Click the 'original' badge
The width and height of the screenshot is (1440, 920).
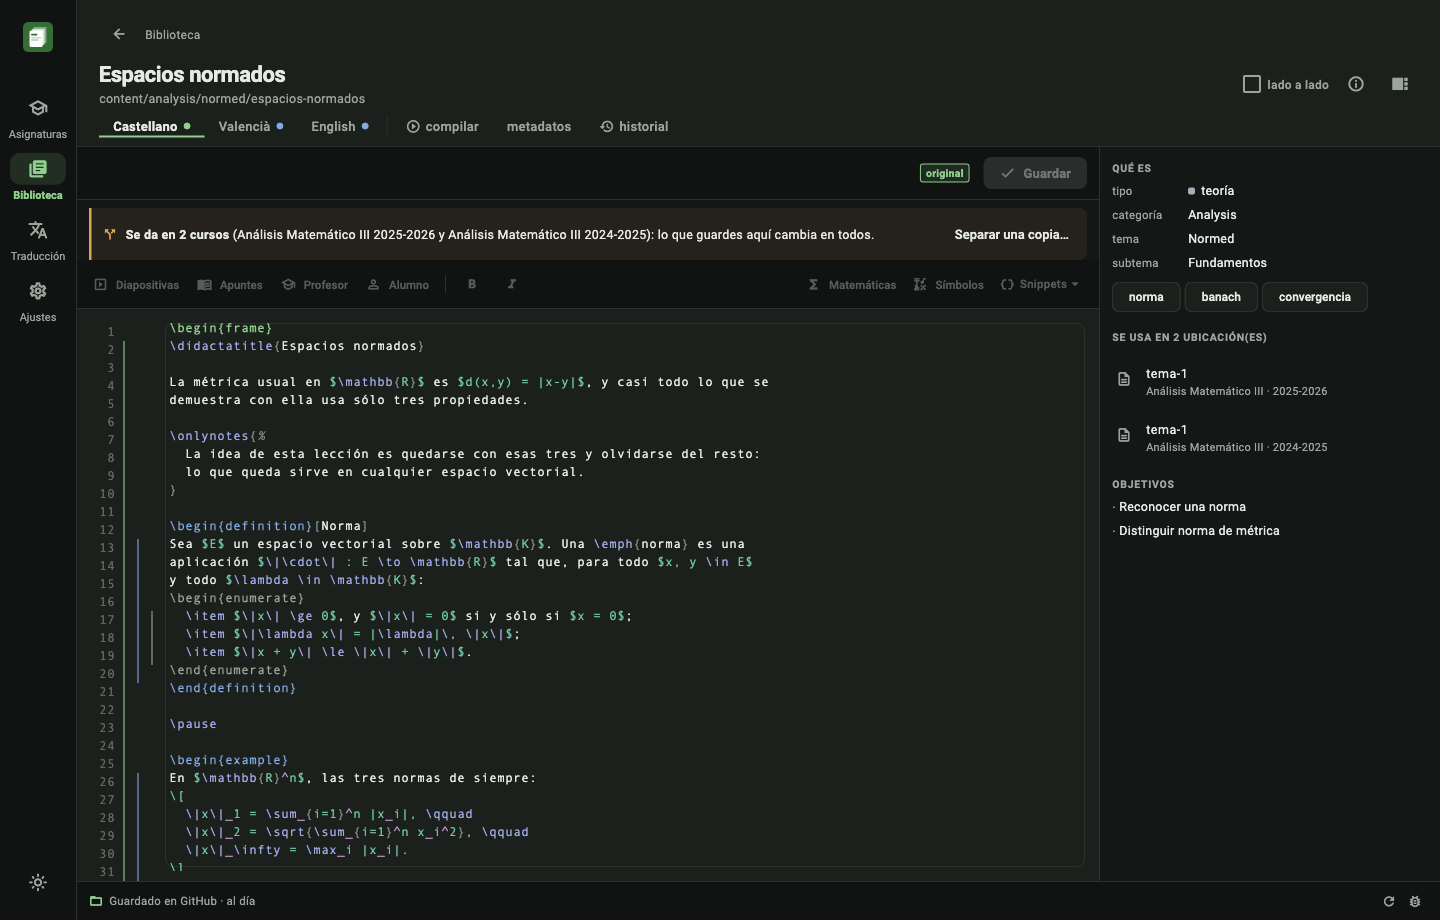[945, 173]
